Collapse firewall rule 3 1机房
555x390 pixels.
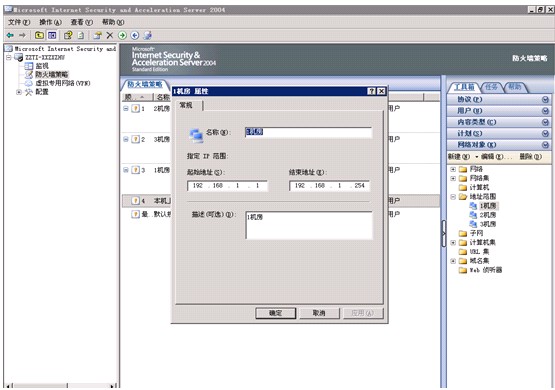[x=126, y=170]
